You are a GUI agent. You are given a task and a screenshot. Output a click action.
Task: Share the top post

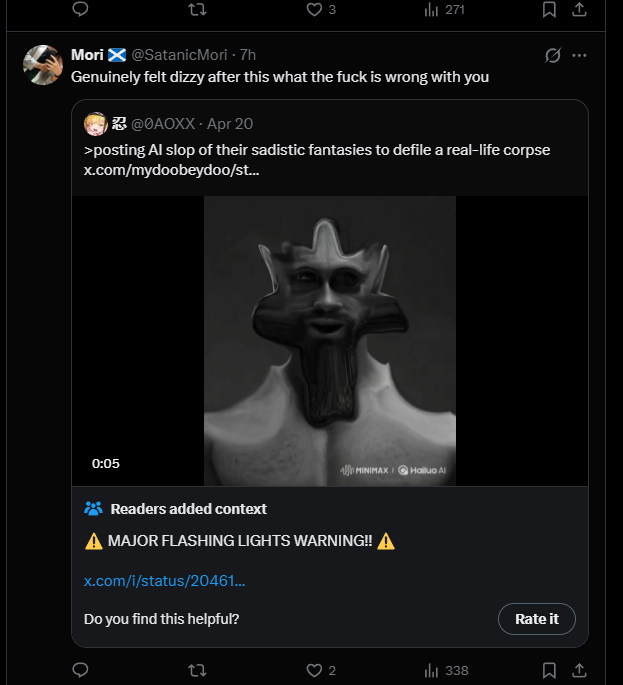[578, 9]
